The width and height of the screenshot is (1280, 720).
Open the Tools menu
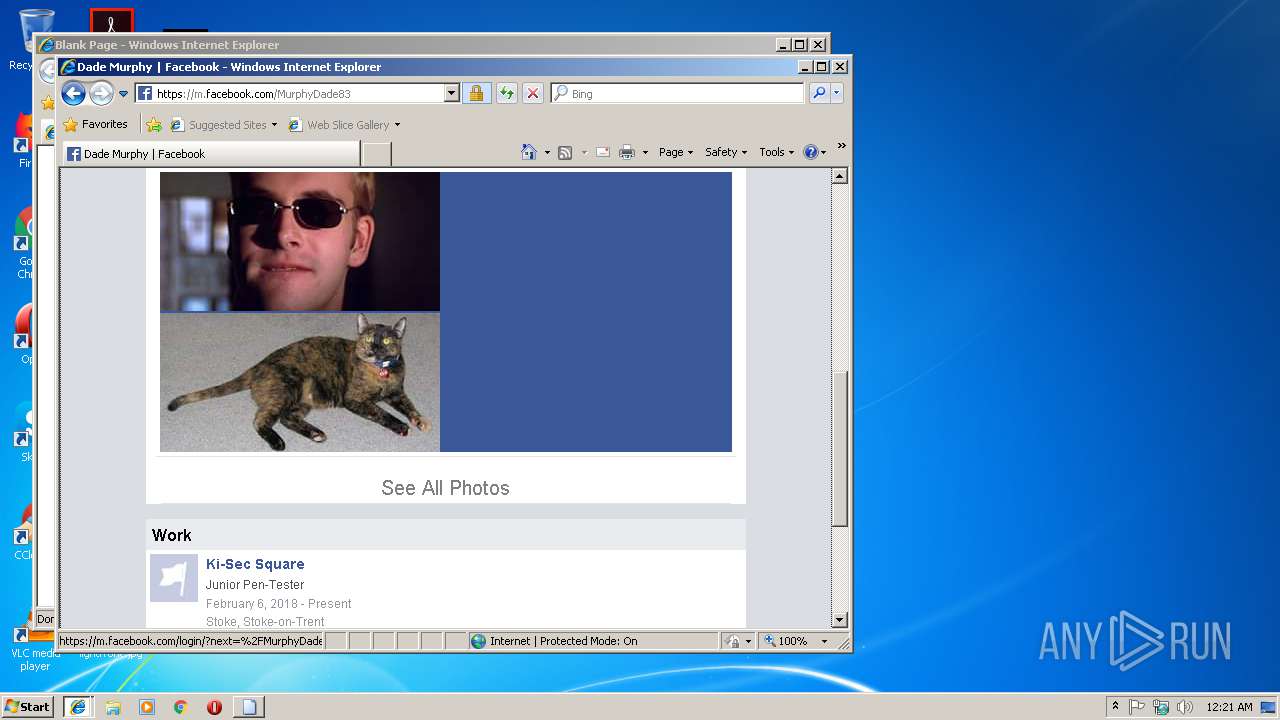point(777,152)
